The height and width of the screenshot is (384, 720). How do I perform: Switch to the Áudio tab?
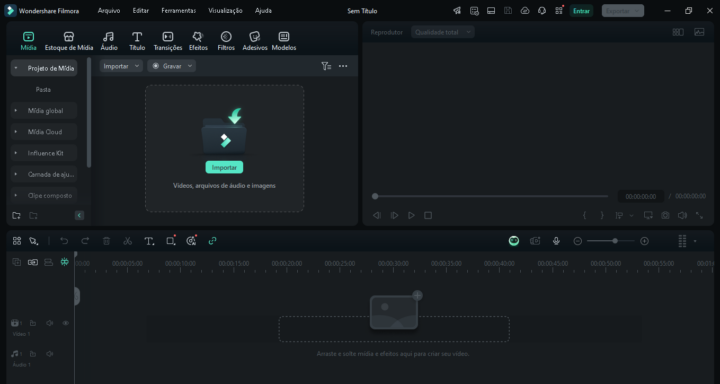[109, 41]
